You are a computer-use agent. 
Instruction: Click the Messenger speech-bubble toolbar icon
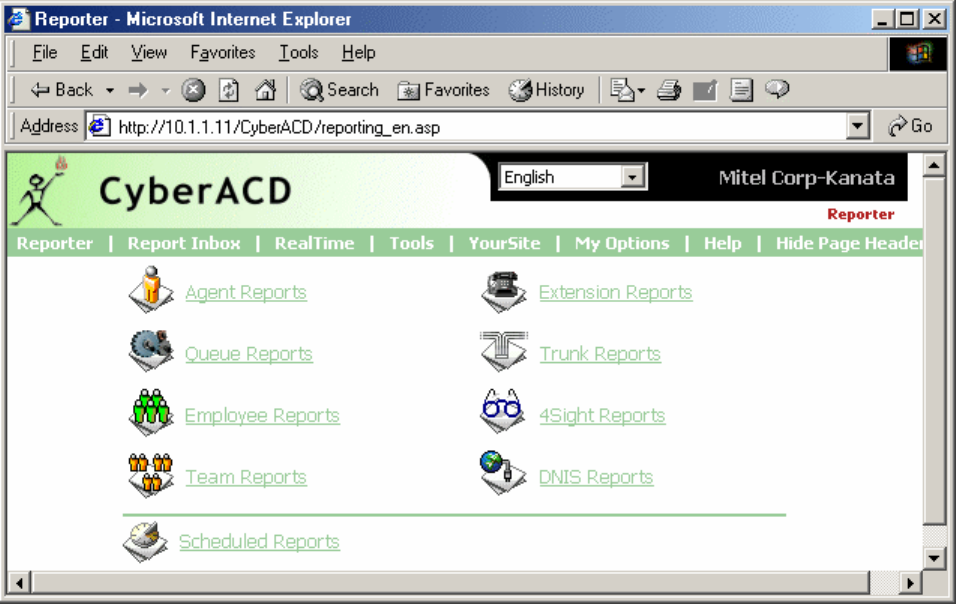pyautogui.click(x=777, y=90)
